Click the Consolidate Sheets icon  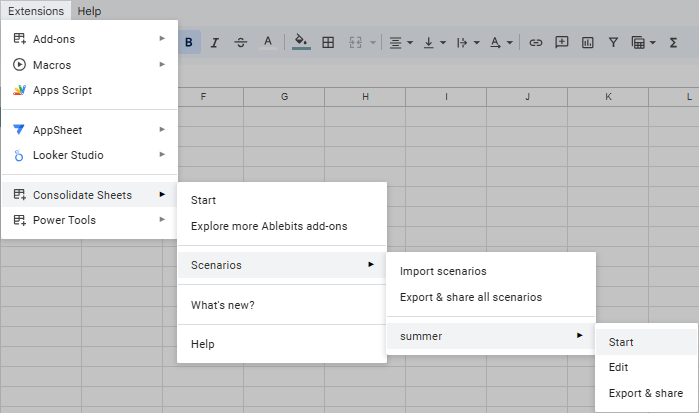[x=19, y=194]
